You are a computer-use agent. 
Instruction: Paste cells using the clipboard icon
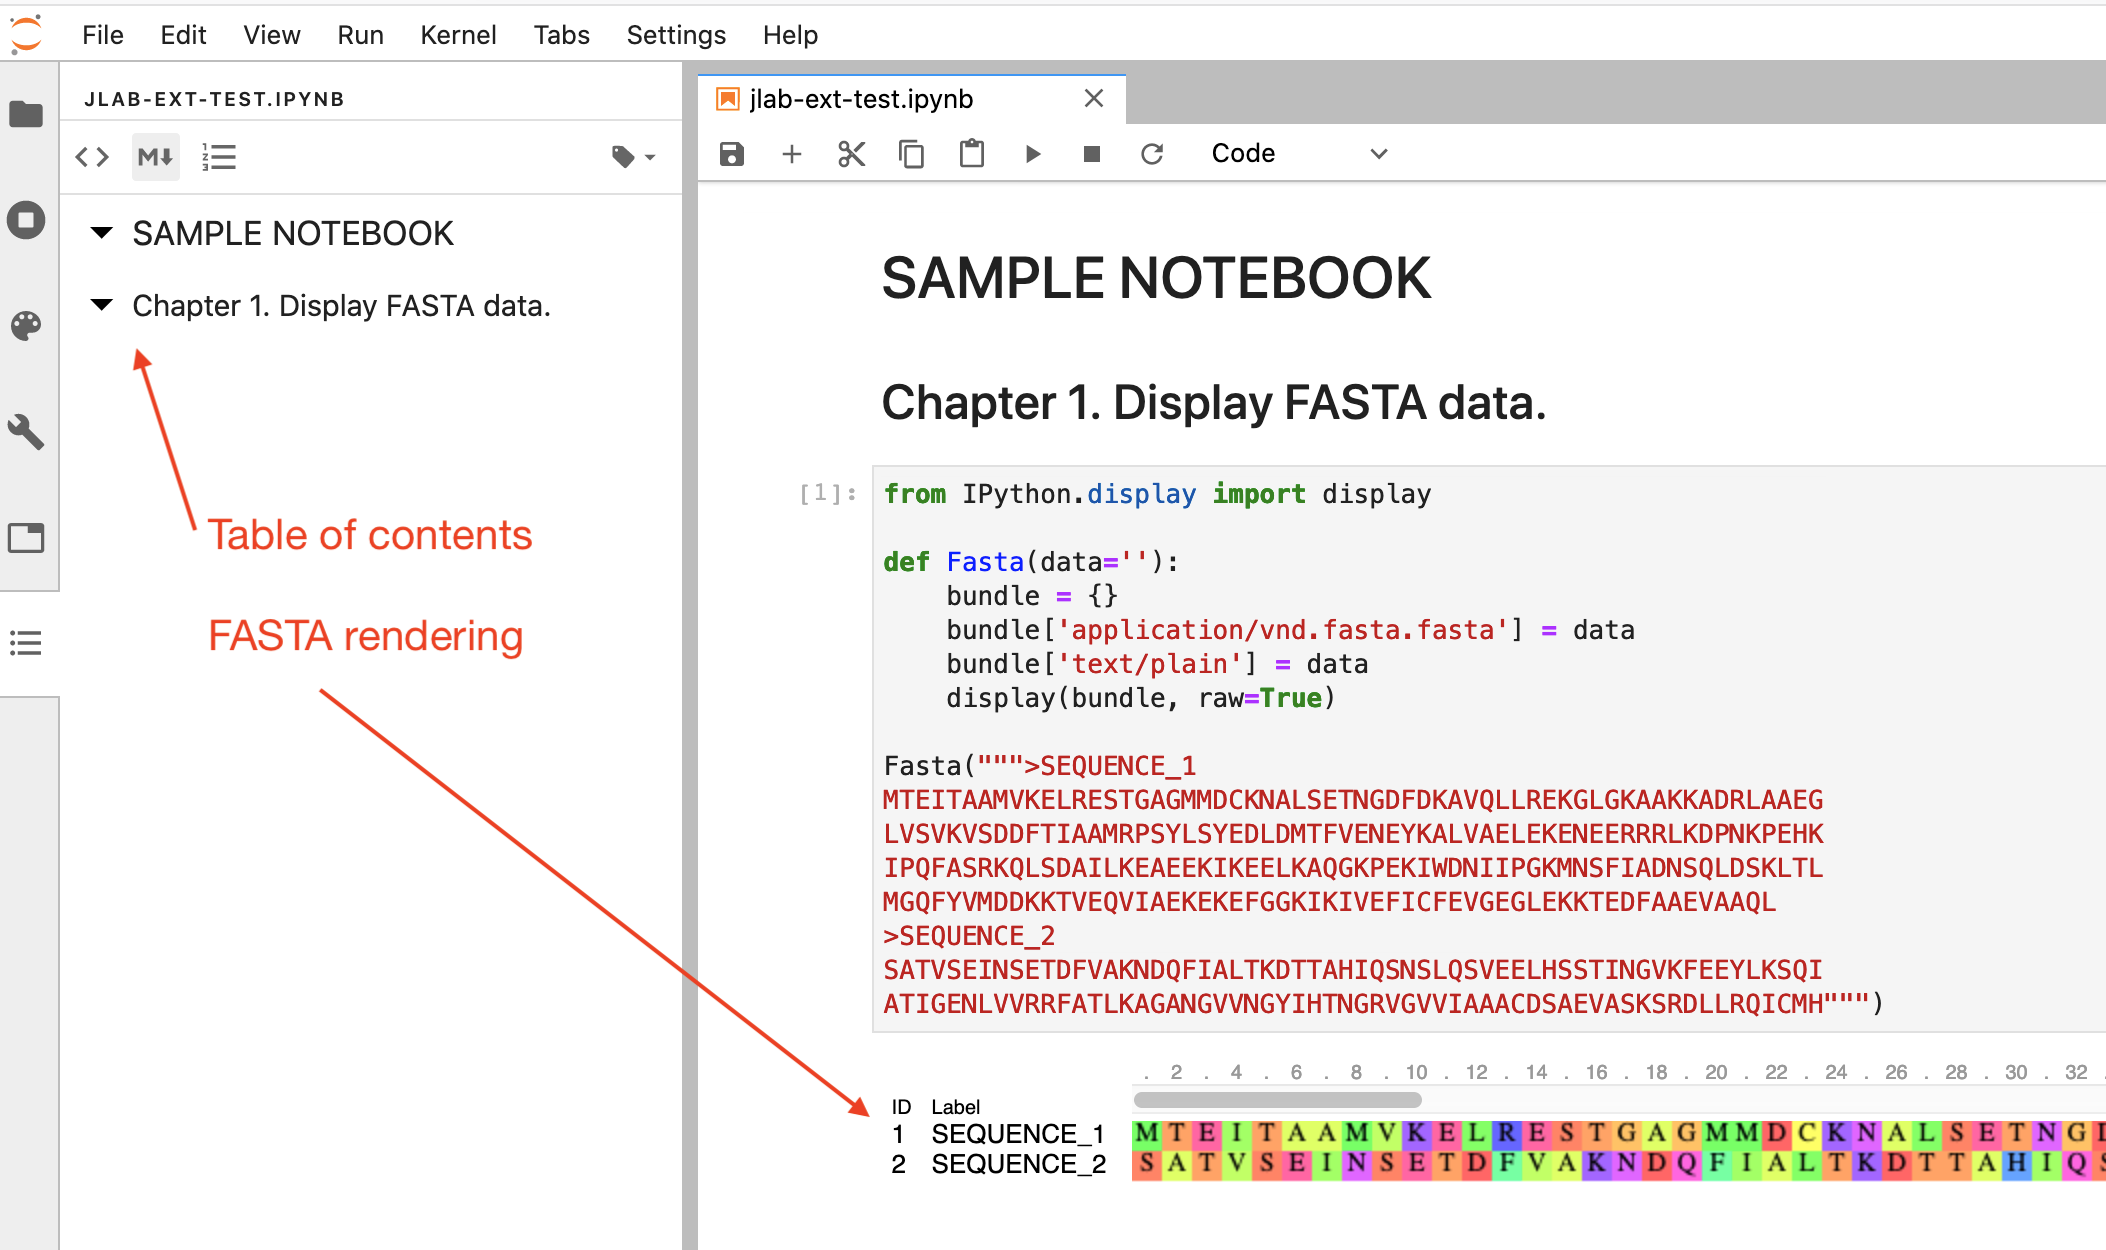971,154
